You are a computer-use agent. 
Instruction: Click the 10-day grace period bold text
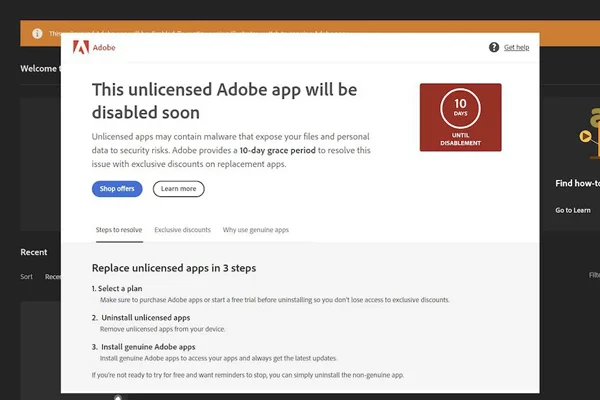277,150
